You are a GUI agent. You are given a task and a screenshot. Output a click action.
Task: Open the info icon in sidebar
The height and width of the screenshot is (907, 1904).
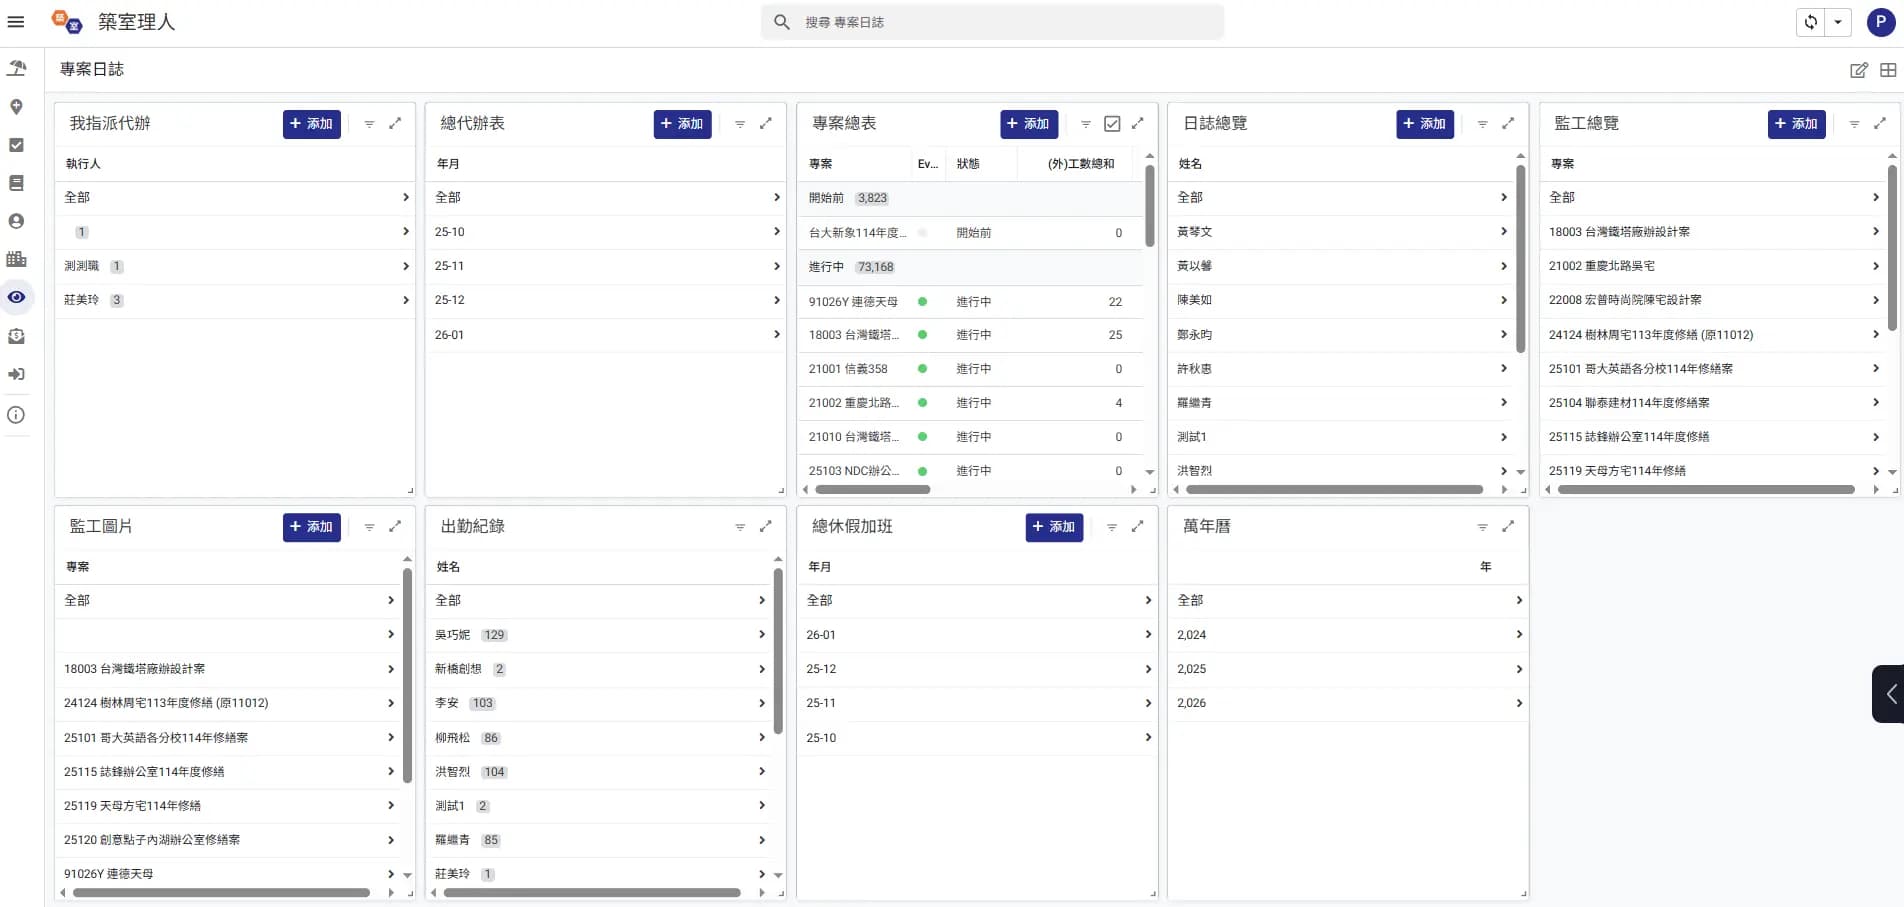pyautogui.click(x=16, y=415)
